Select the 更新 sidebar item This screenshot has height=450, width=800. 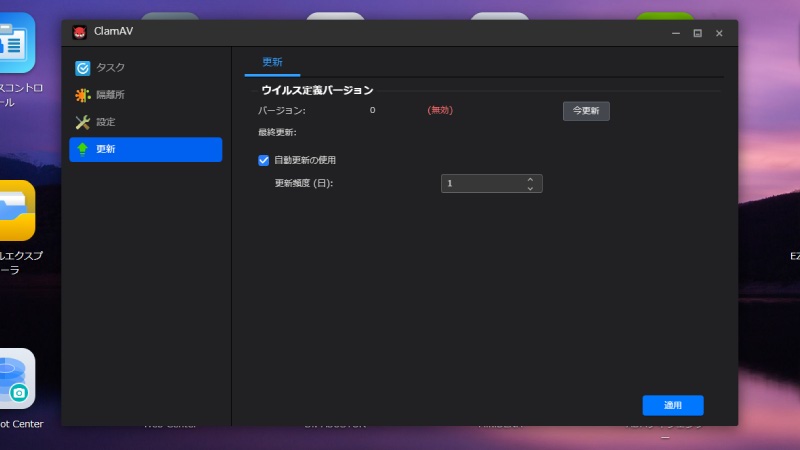point(145,149)
